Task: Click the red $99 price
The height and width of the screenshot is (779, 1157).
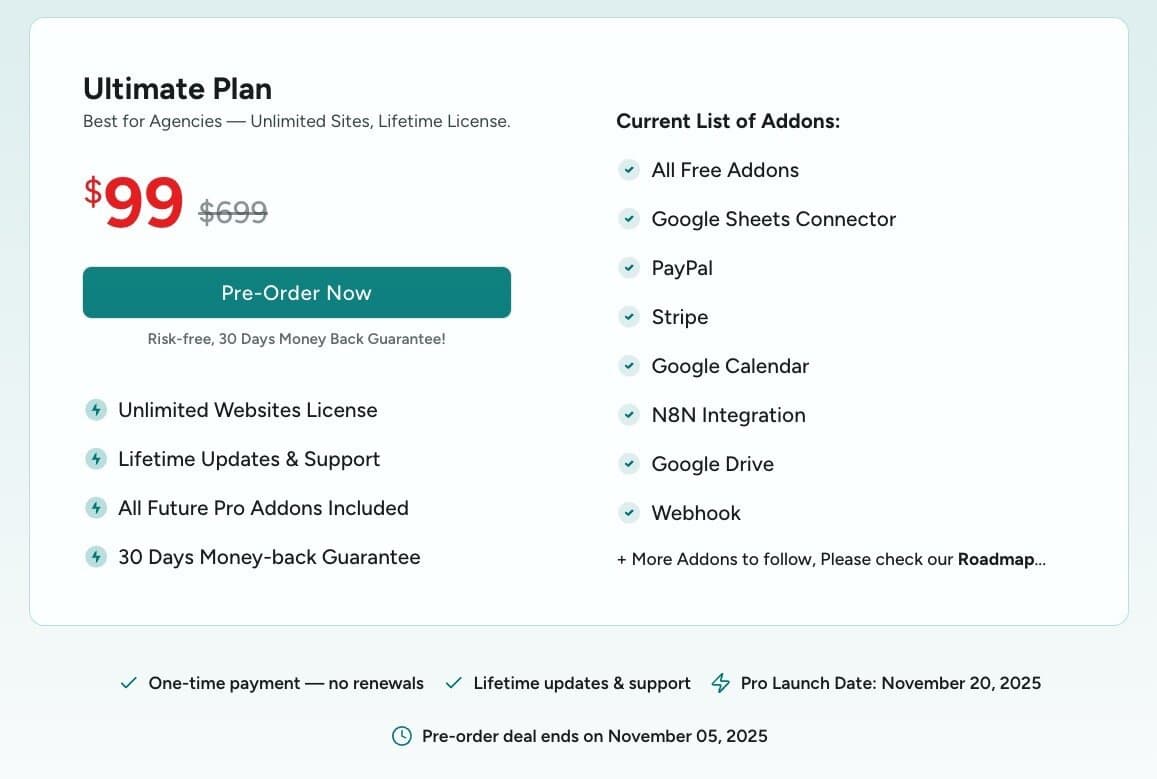Action: [x=134, y=202]
